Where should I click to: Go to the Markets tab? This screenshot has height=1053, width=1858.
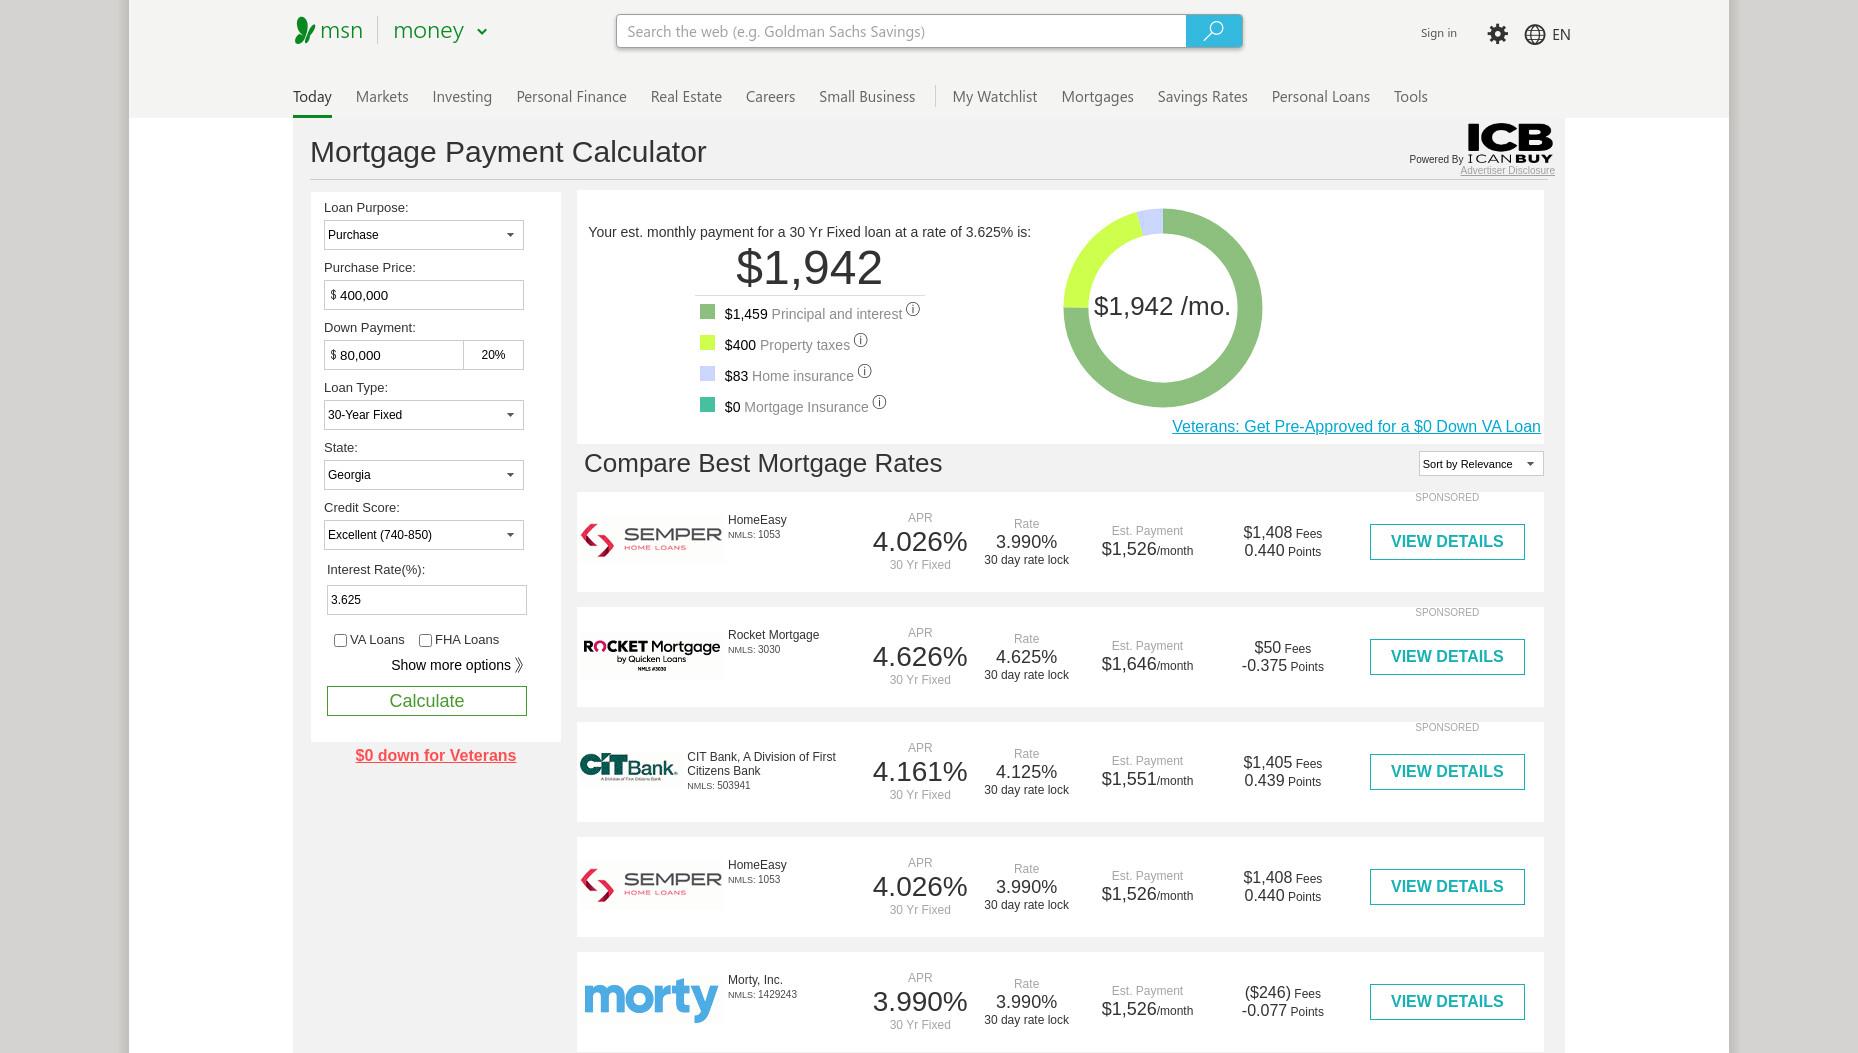pyautogui.click(x=382, y=97)
